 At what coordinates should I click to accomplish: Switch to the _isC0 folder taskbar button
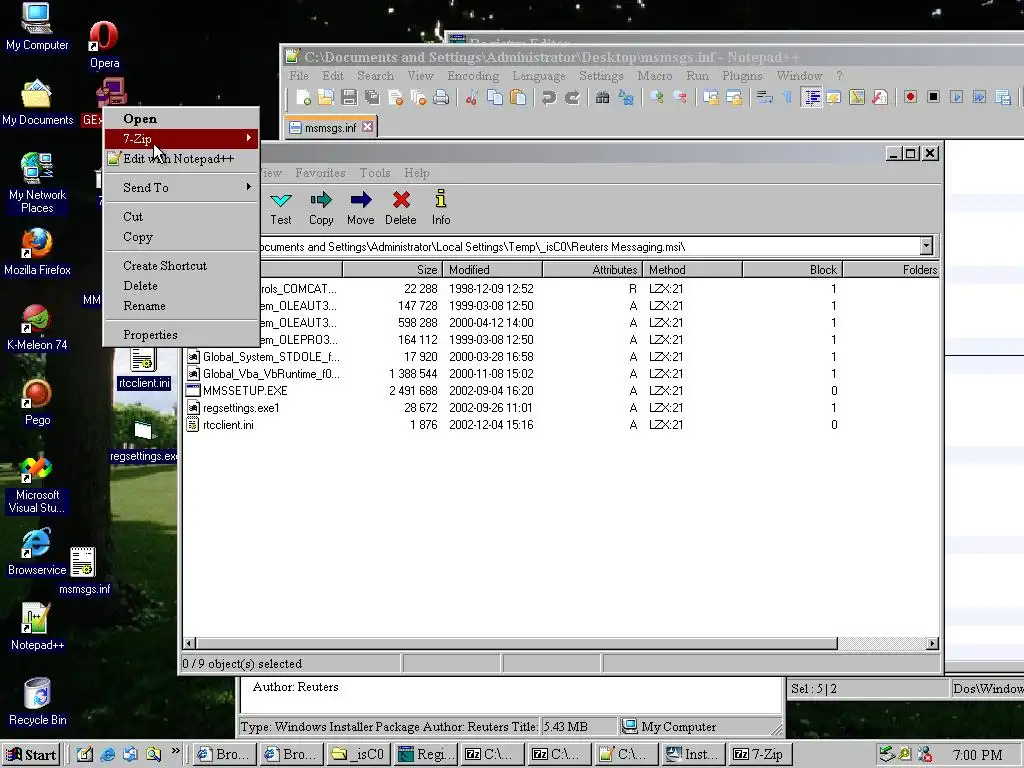[358, 754]
